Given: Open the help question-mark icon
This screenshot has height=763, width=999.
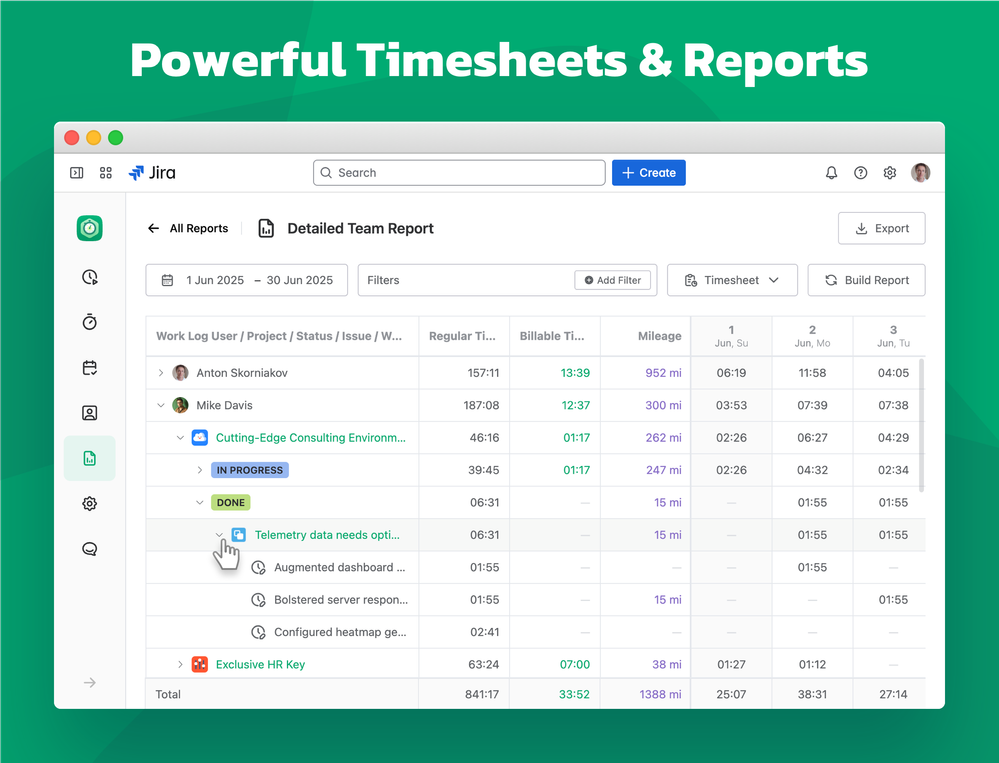Looking at the screenshot, I should tap(861, 173).
